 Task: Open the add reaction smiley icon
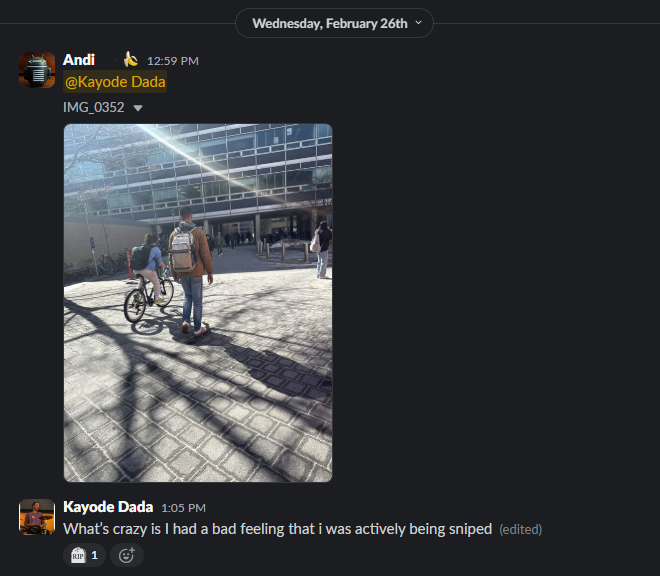(127, 555)
